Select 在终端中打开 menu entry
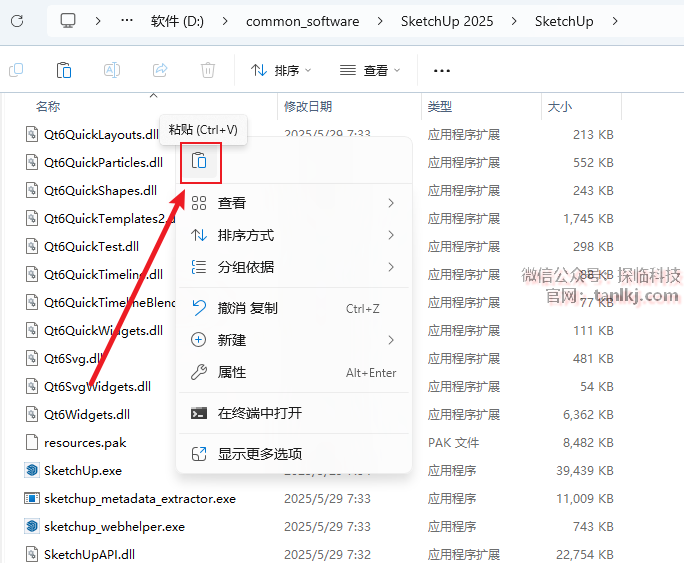Viewport: 684px width, 563px height. click(294, 413)
